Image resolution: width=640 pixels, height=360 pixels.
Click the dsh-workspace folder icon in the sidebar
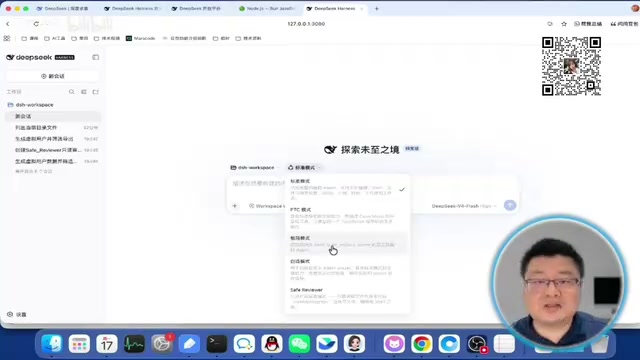11,105
